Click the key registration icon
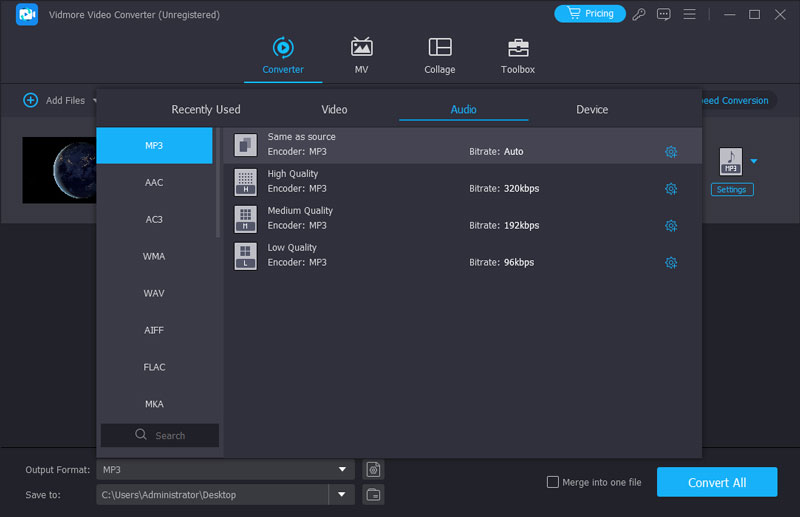Screen dimensions: 800x517 (639, 14)
